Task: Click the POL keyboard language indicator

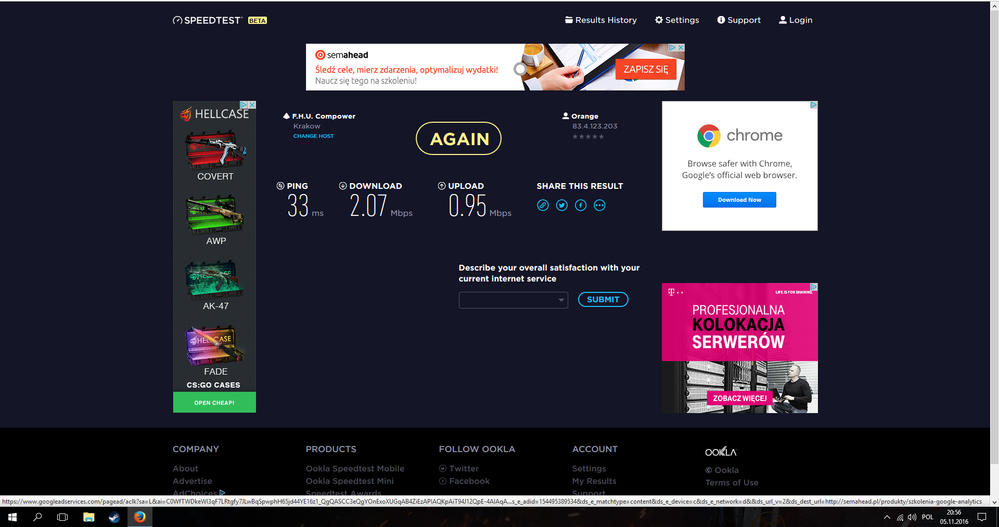Action: pos(928,517)
